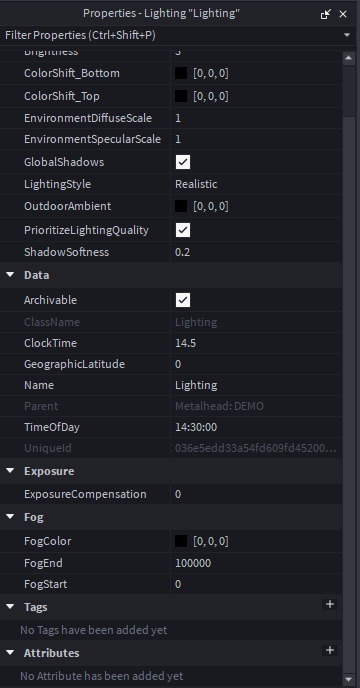Open the Filter Properties dropdown arrow
360x688 pixels.
pos(347,35)
